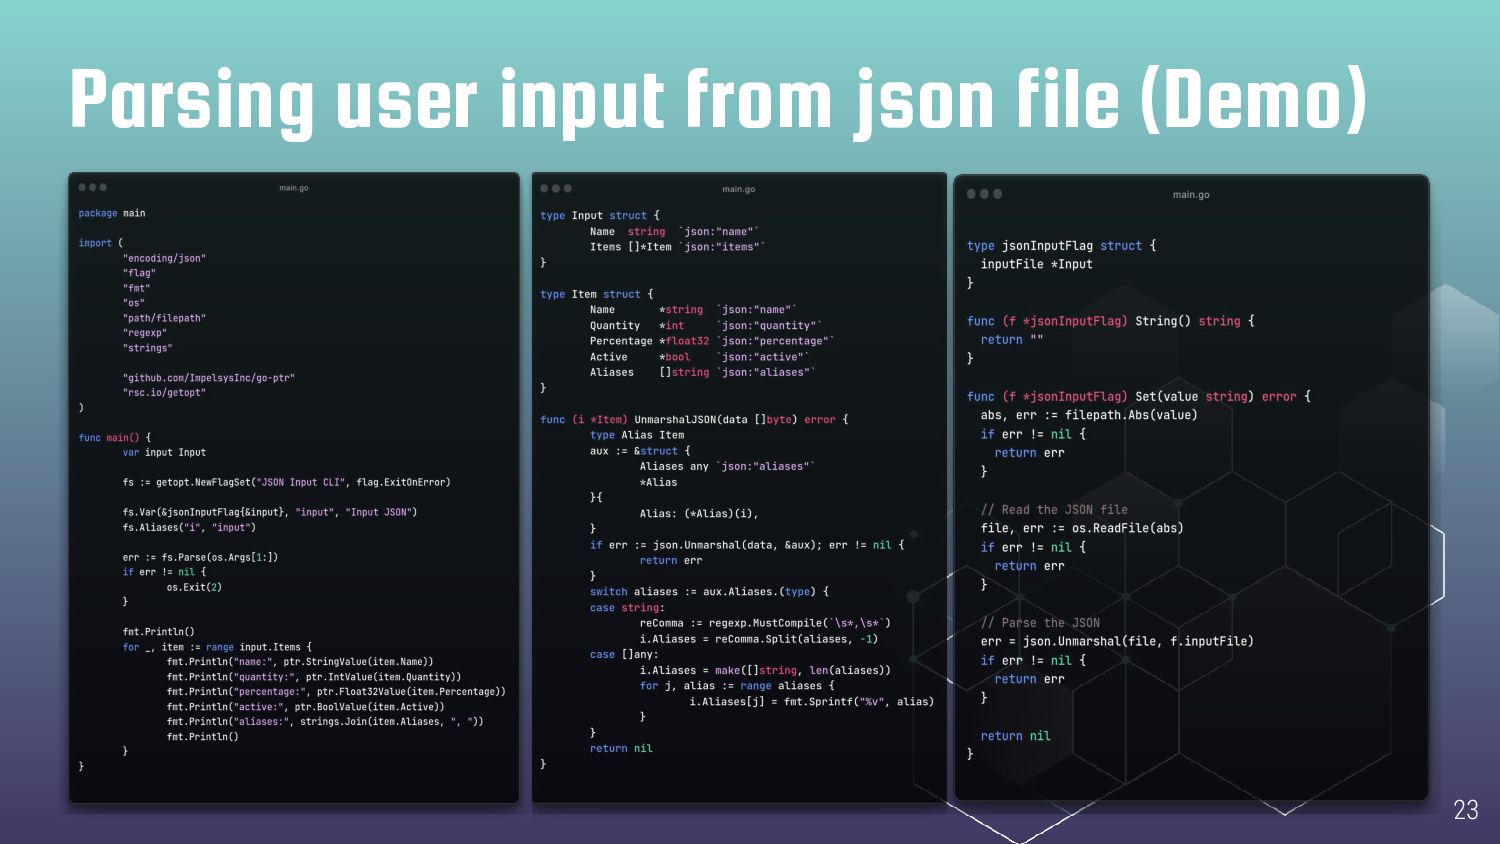
Task: Click the "i.Aliases = reComma.Split" line
Action: coord(759,639)
